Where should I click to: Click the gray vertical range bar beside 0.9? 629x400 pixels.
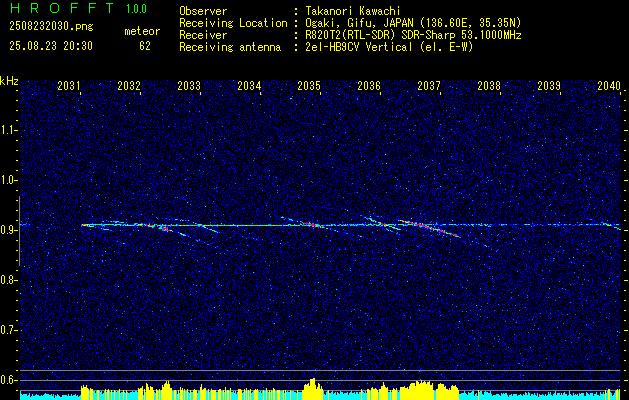pyautogui.click(x=19, y=231)
